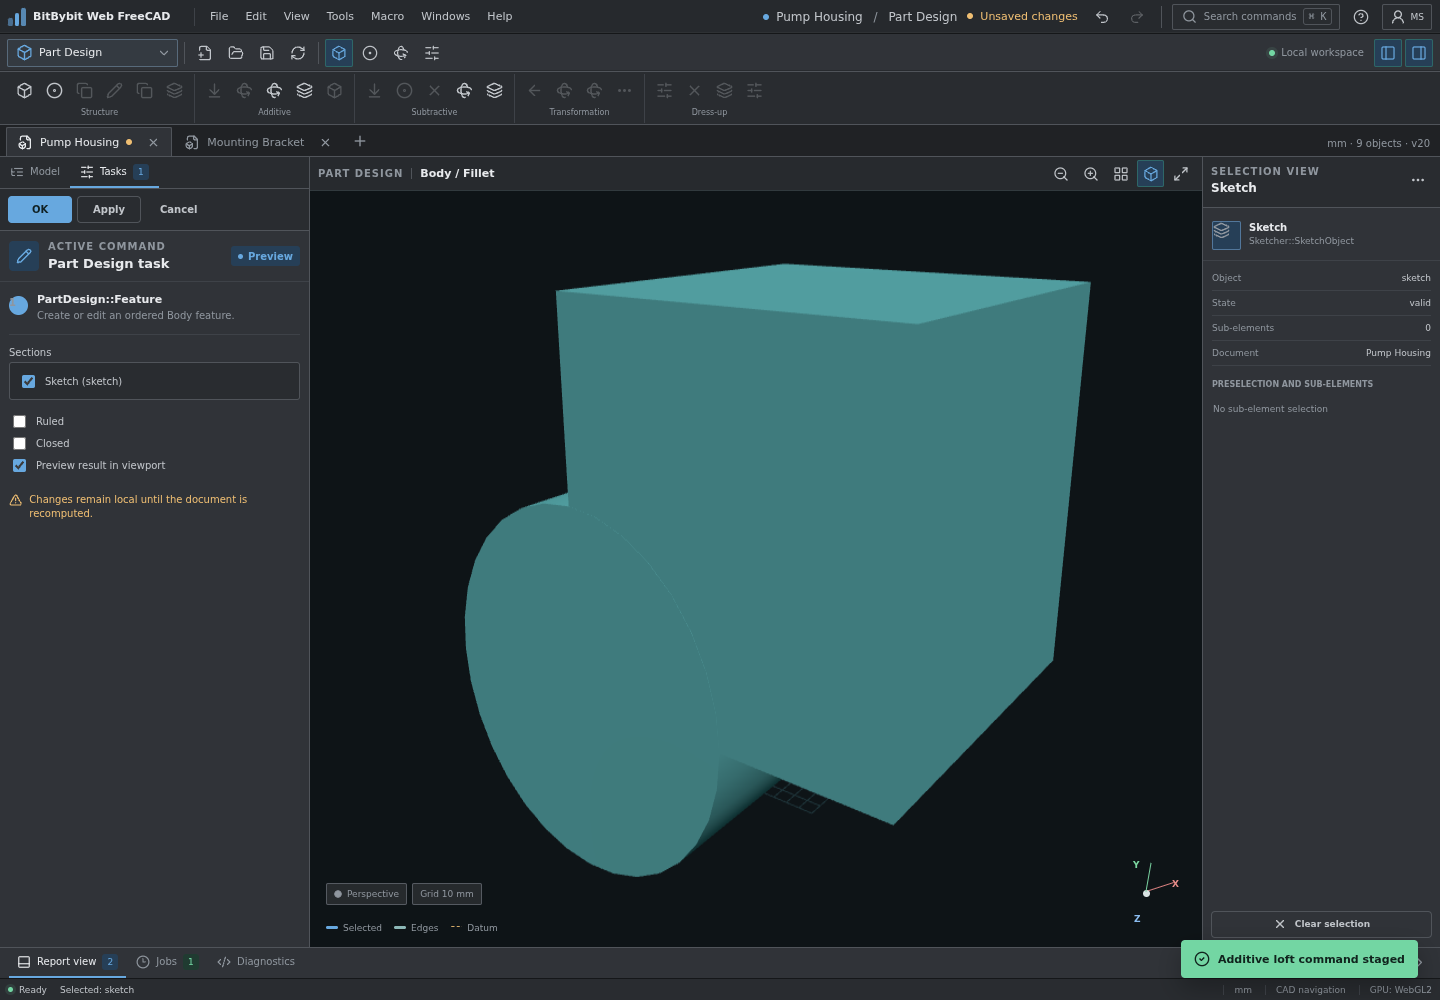Click the OK button
This screenshot has height=1000, width=1440.
click(40, 210)
